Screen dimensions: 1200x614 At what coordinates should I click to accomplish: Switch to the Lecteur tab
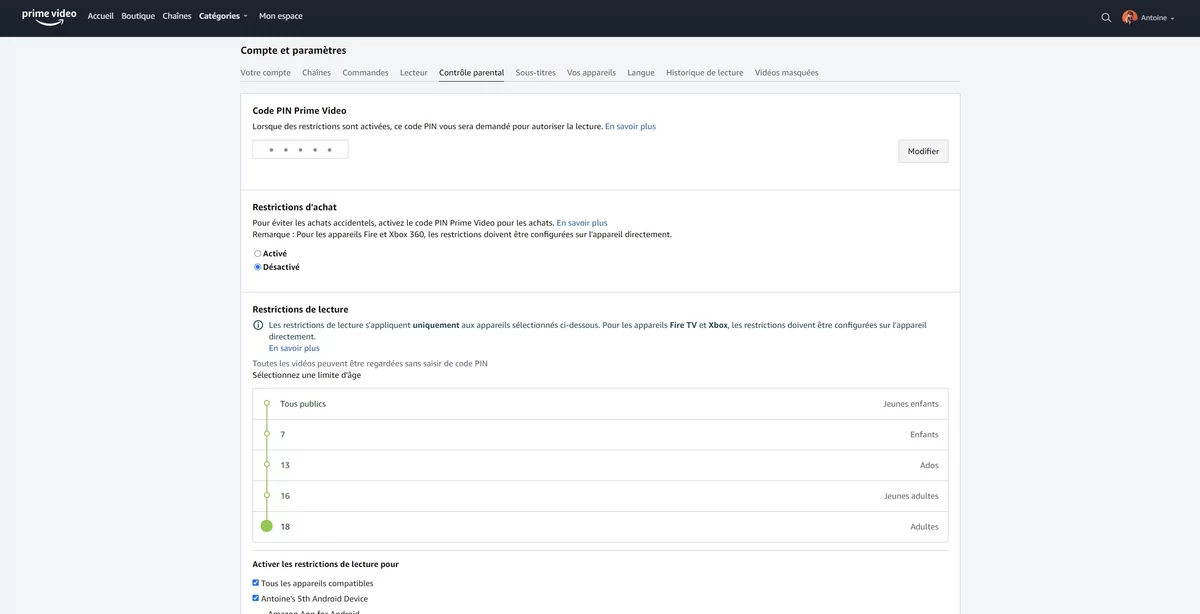(x=414, y=73)
